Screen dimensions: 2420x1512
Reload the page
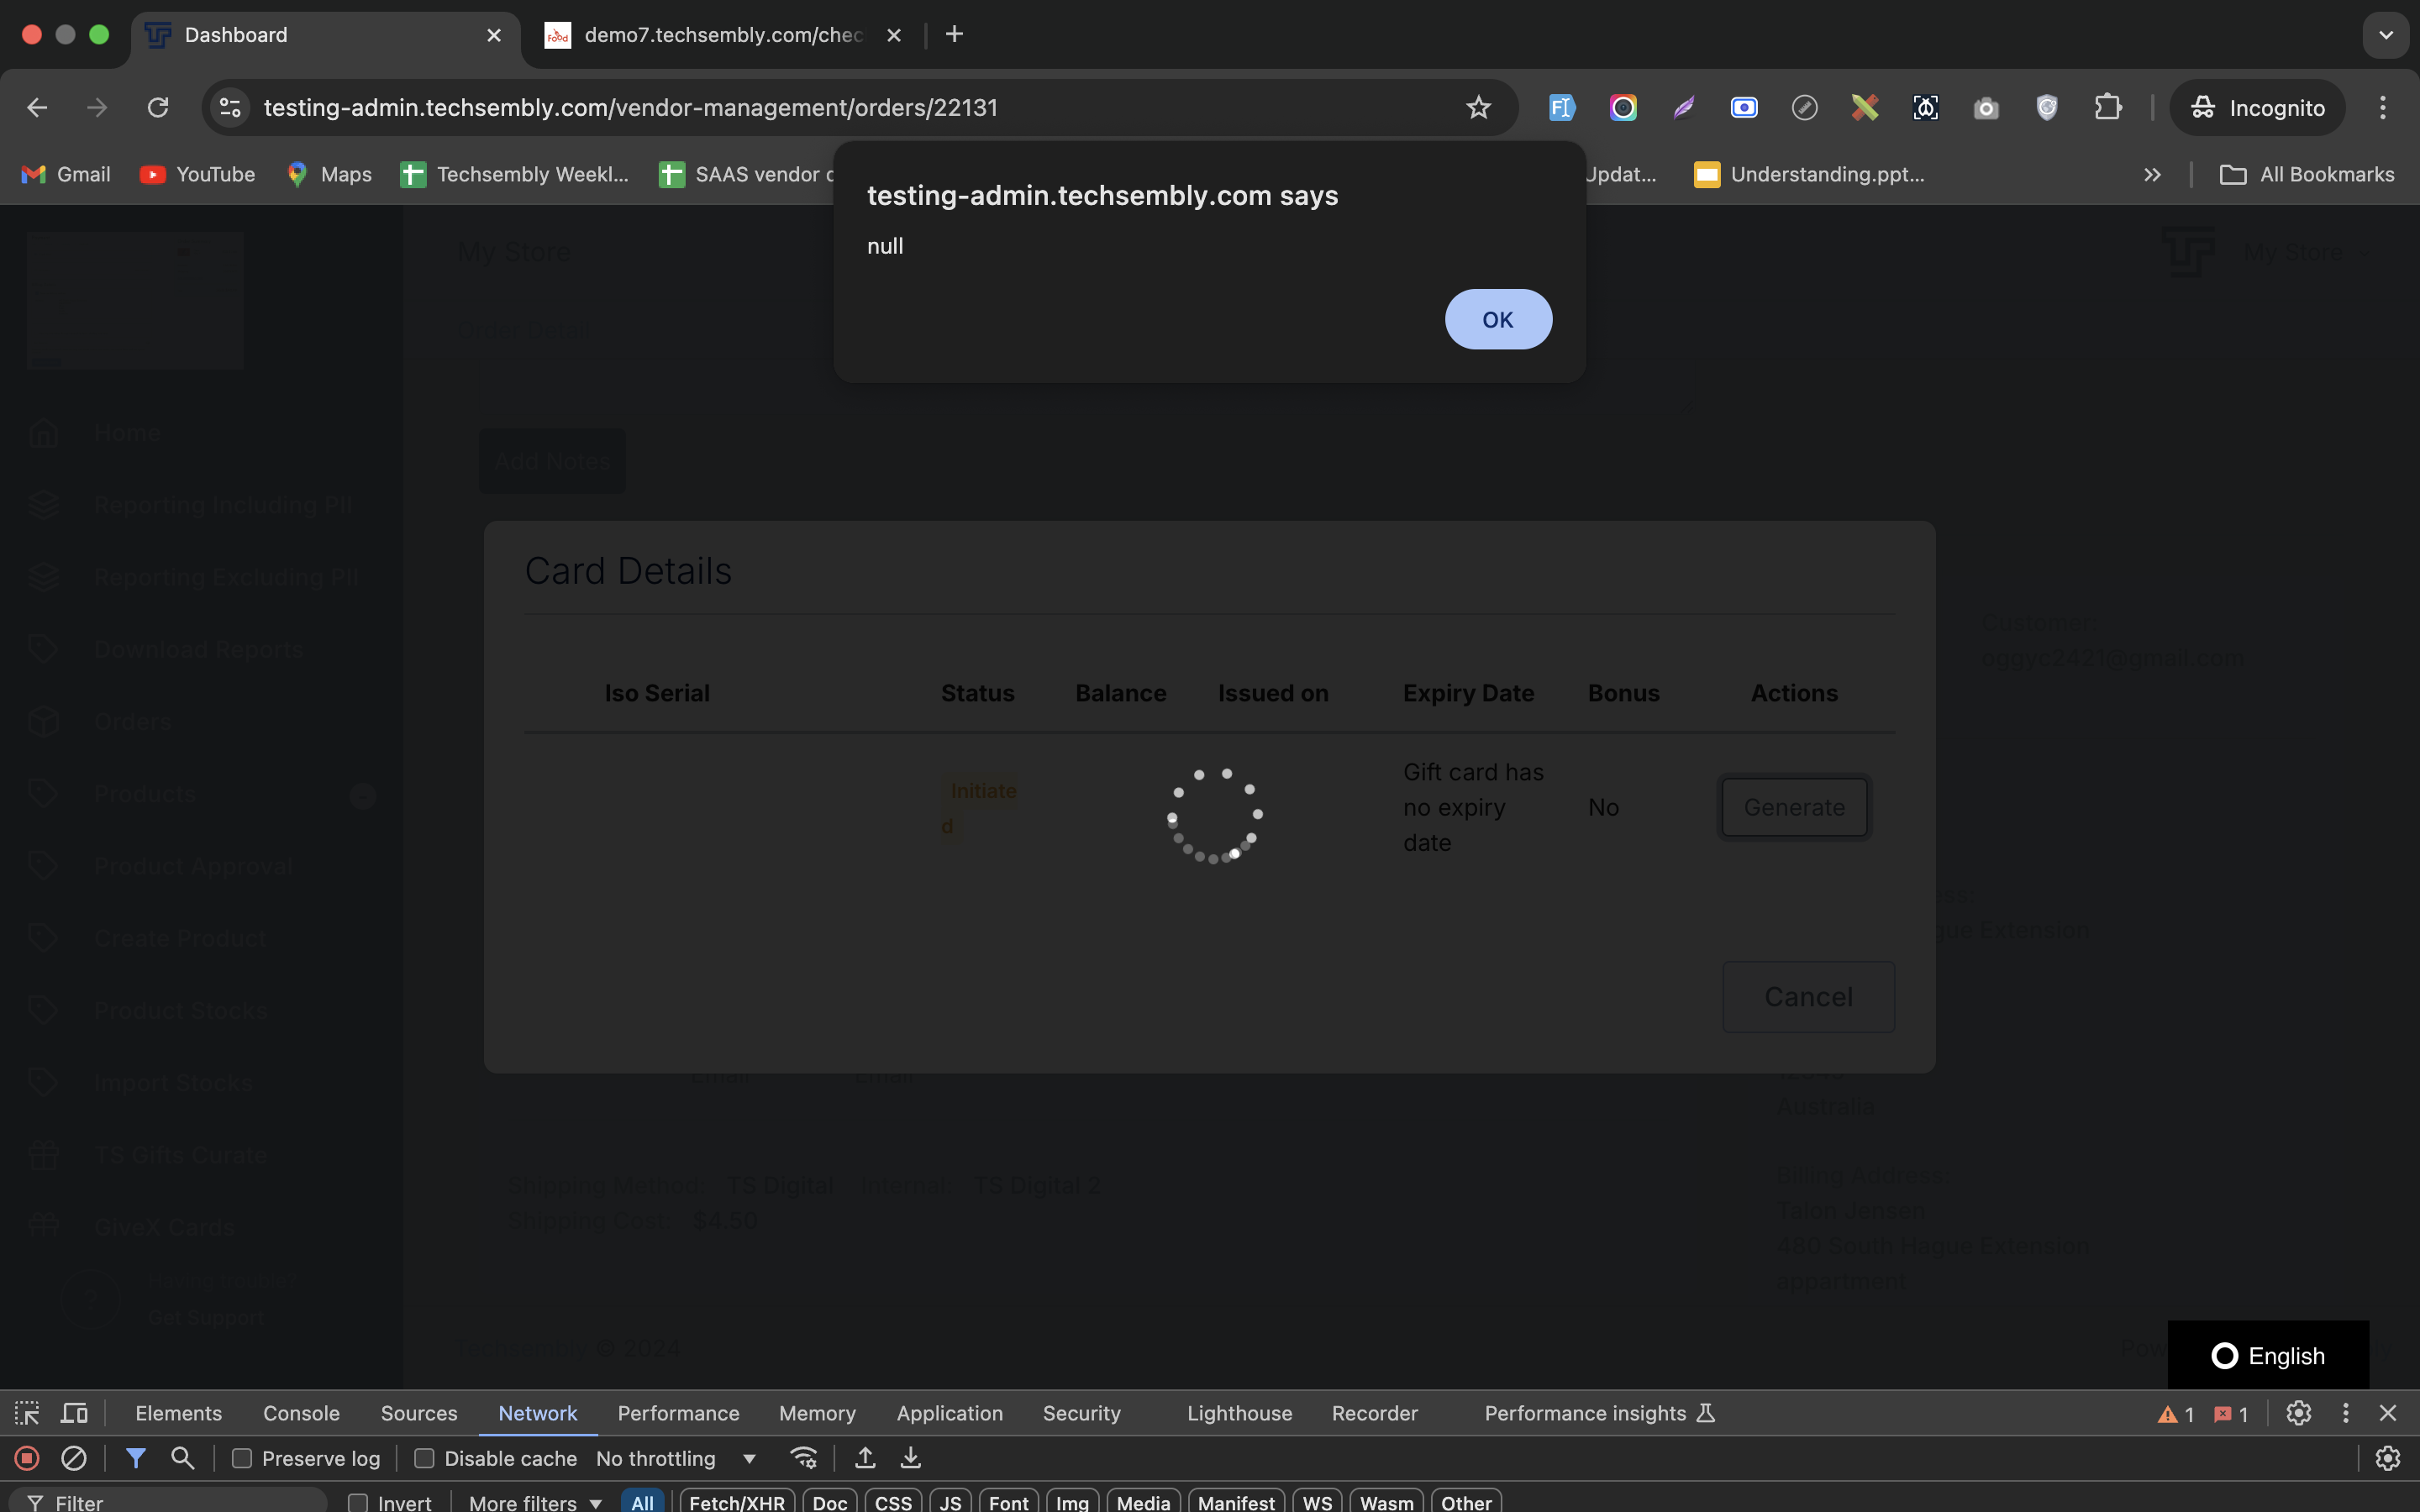click(158, 107)
